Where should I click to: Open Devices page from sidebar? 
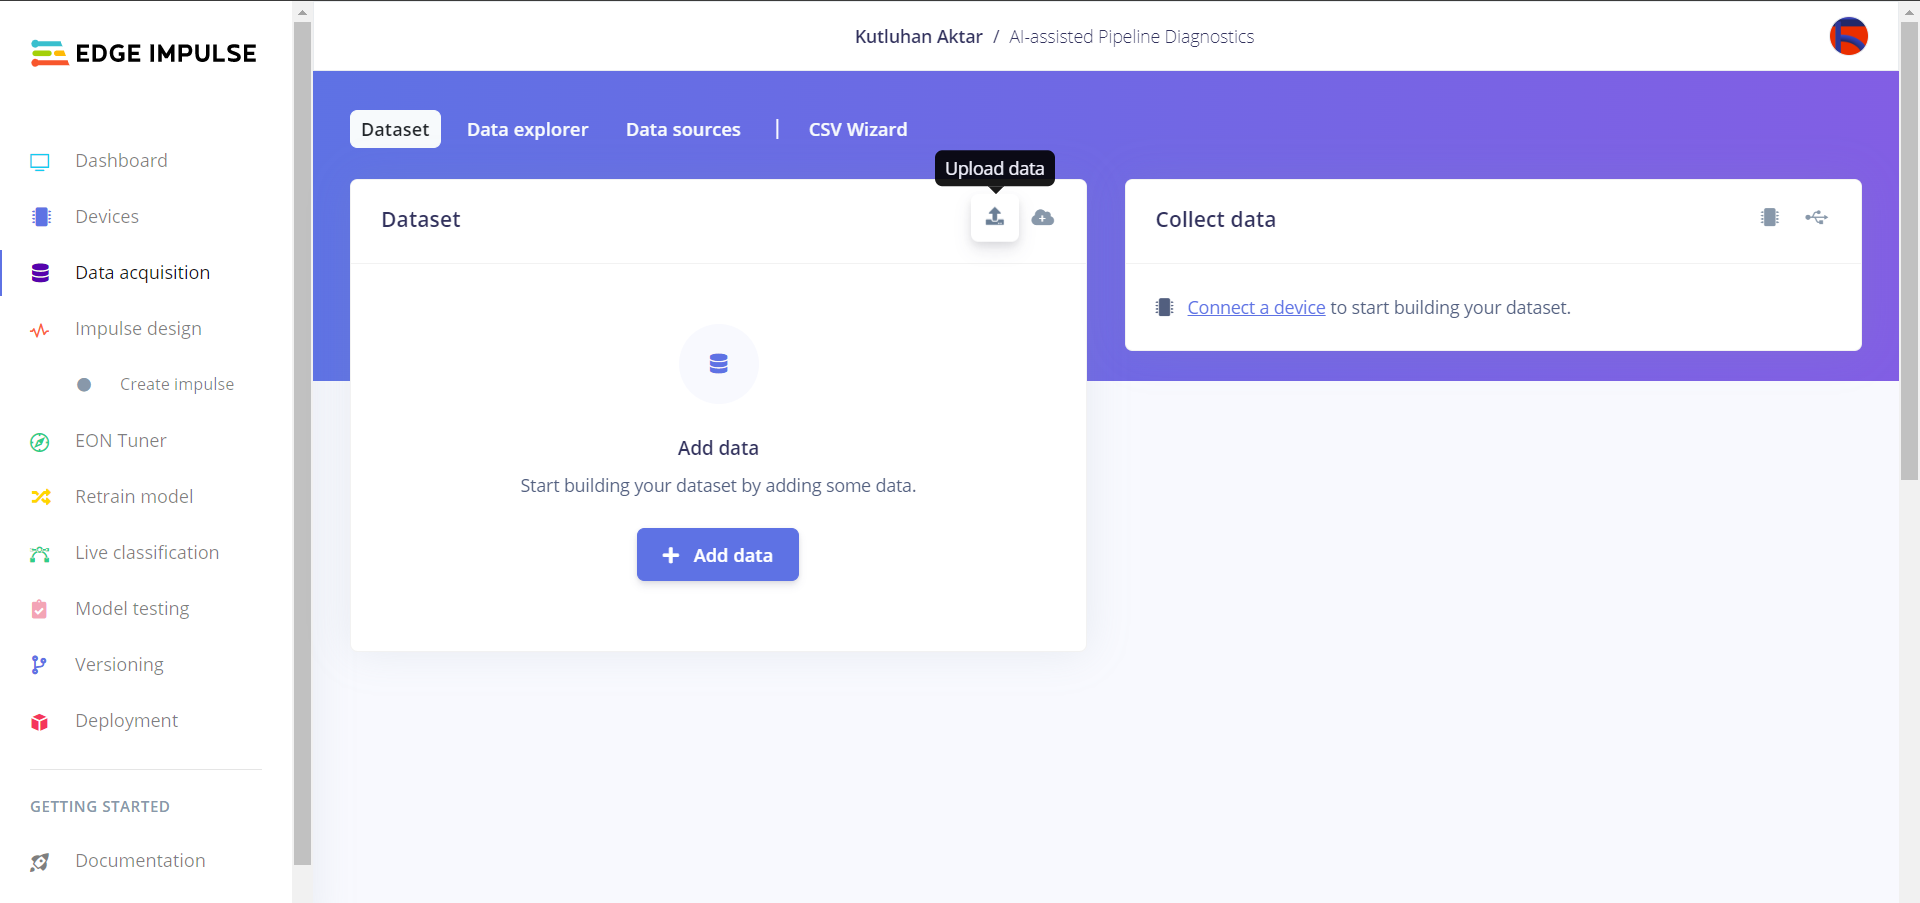(107, 217)
